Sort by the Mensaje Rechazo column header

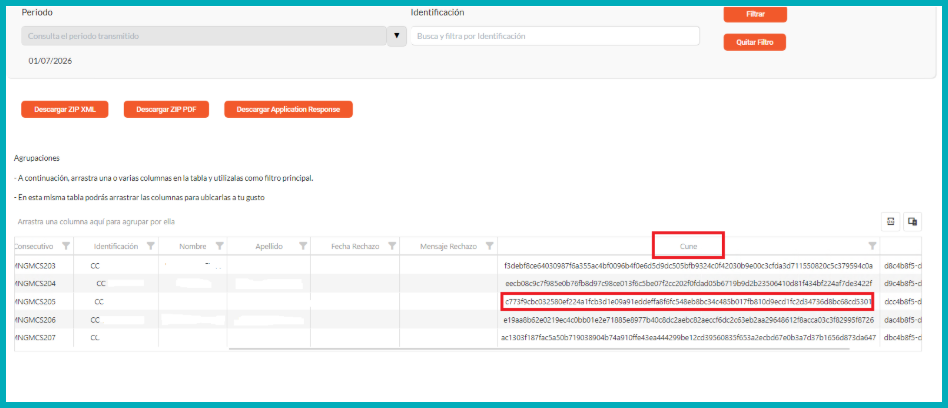(448, 247)
